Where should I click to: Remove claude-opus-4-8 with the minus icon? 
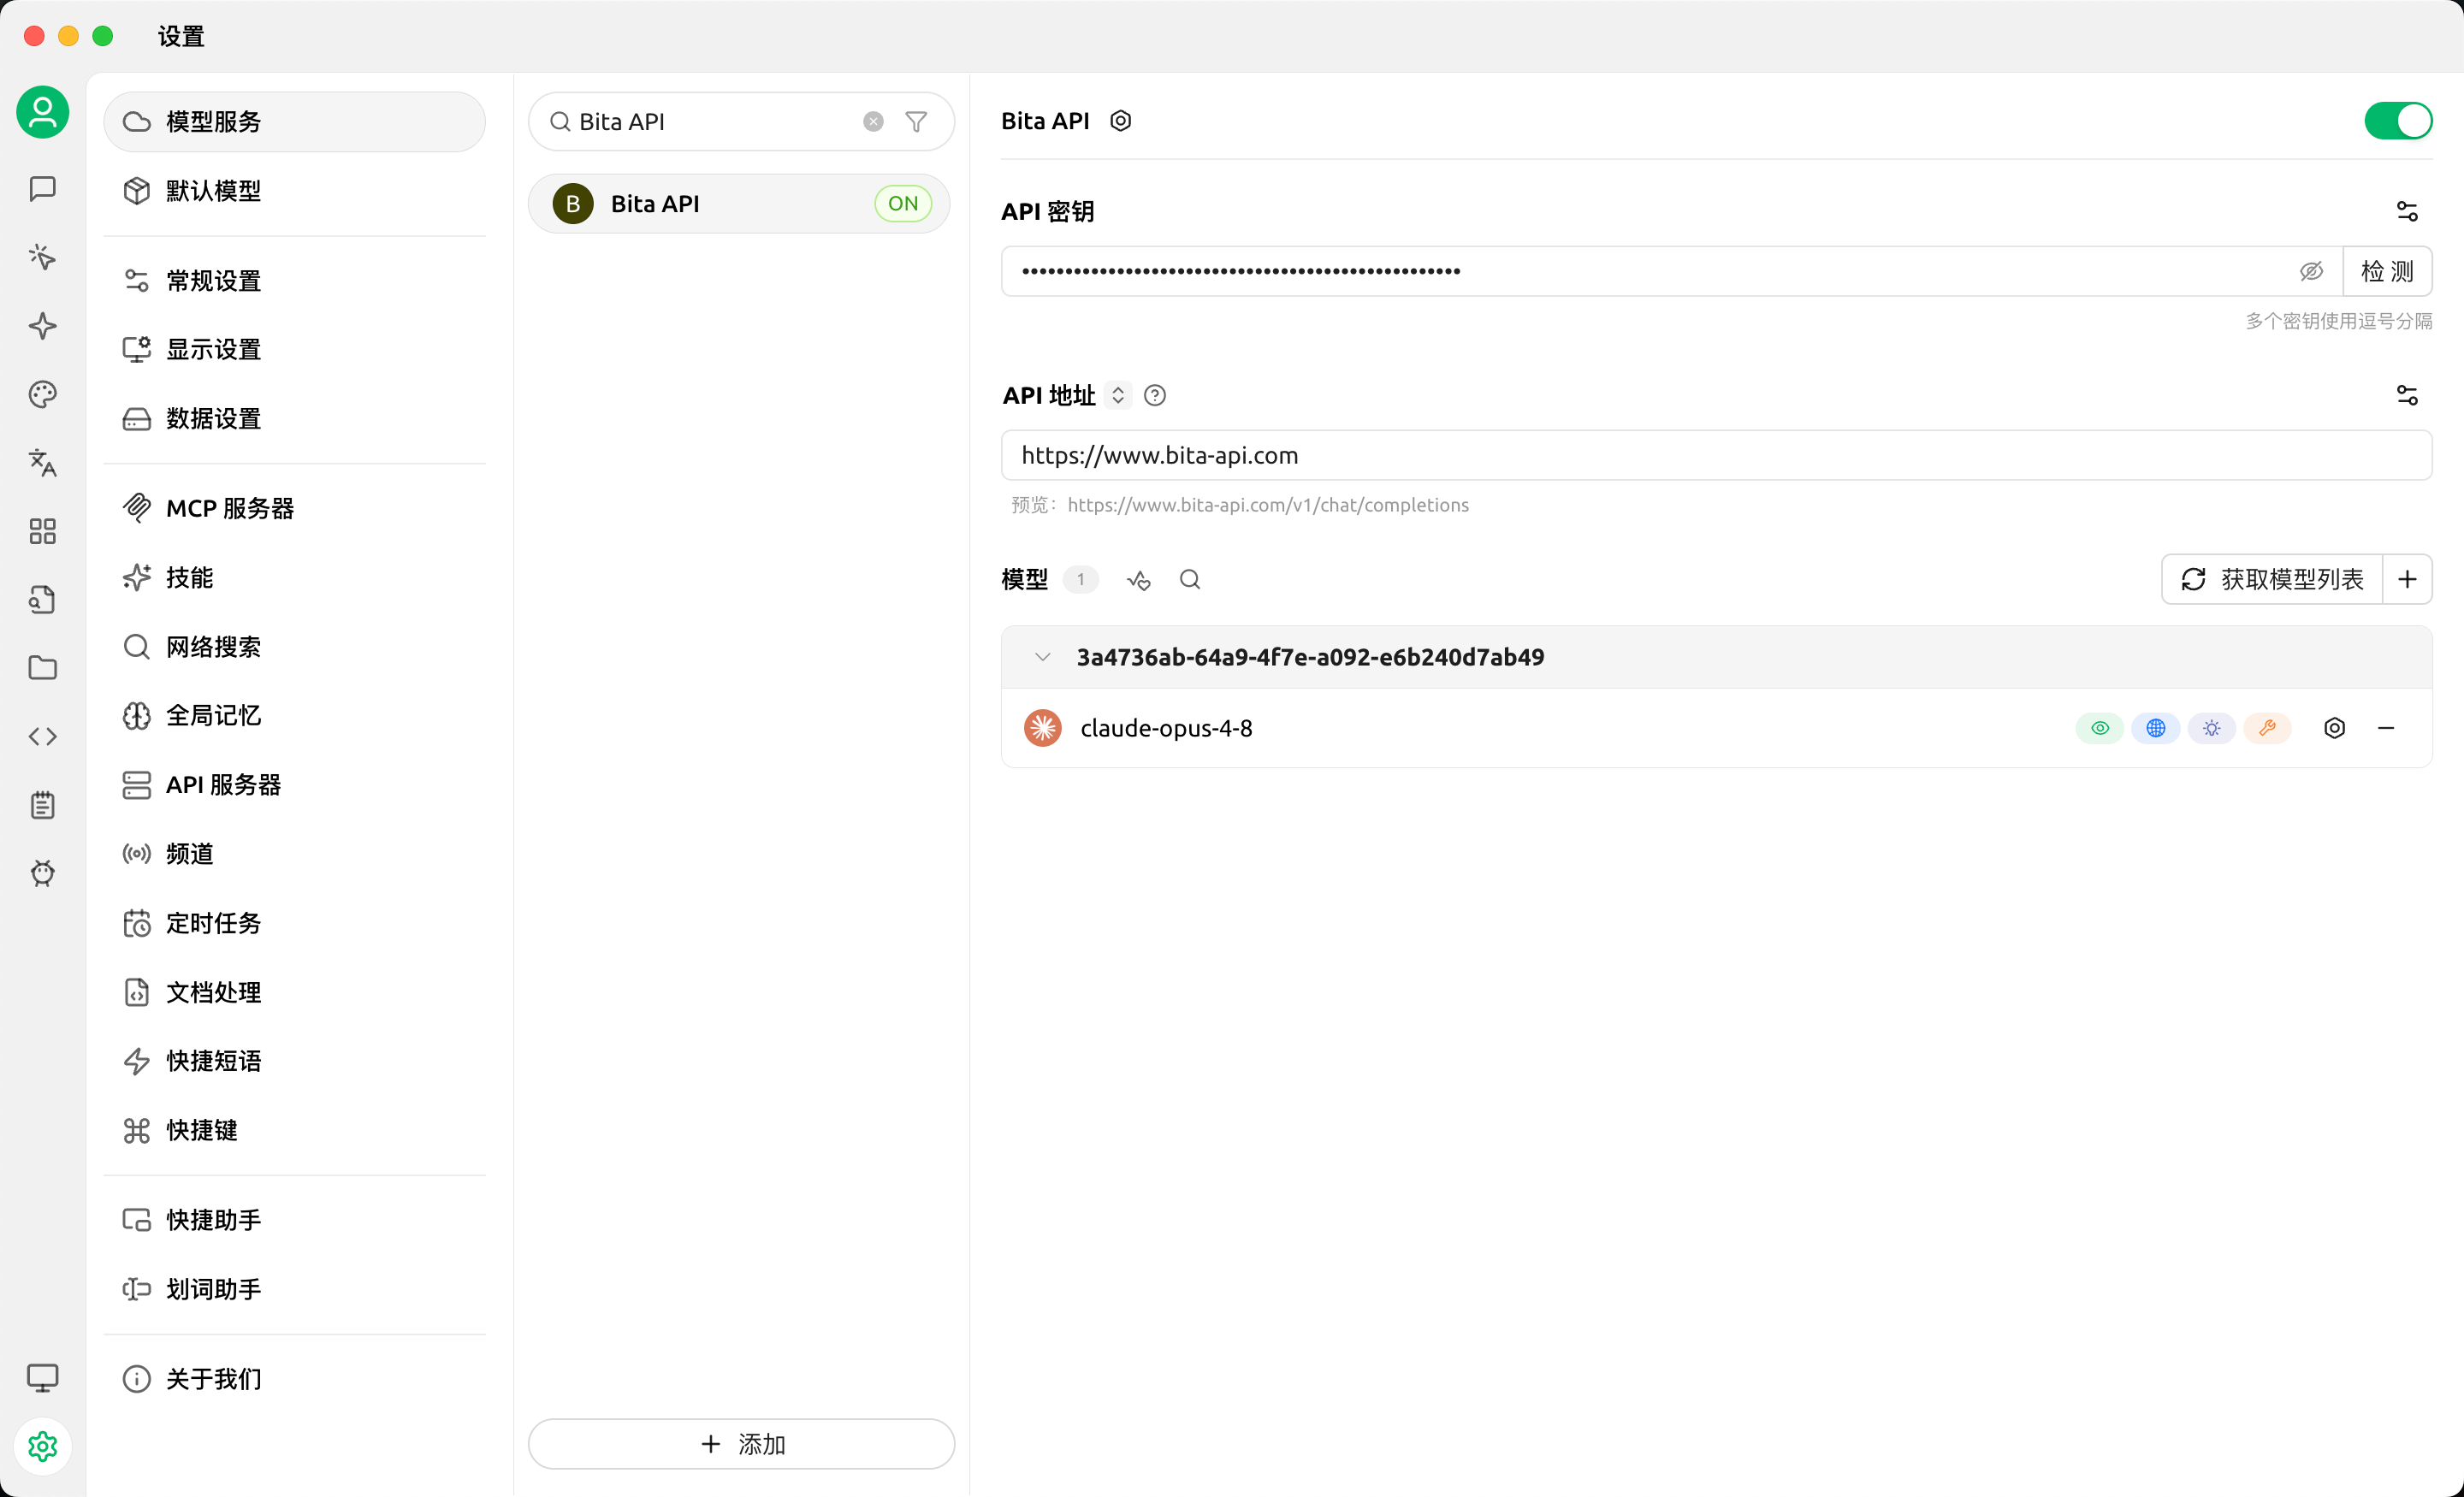(x=2386, y=728)
